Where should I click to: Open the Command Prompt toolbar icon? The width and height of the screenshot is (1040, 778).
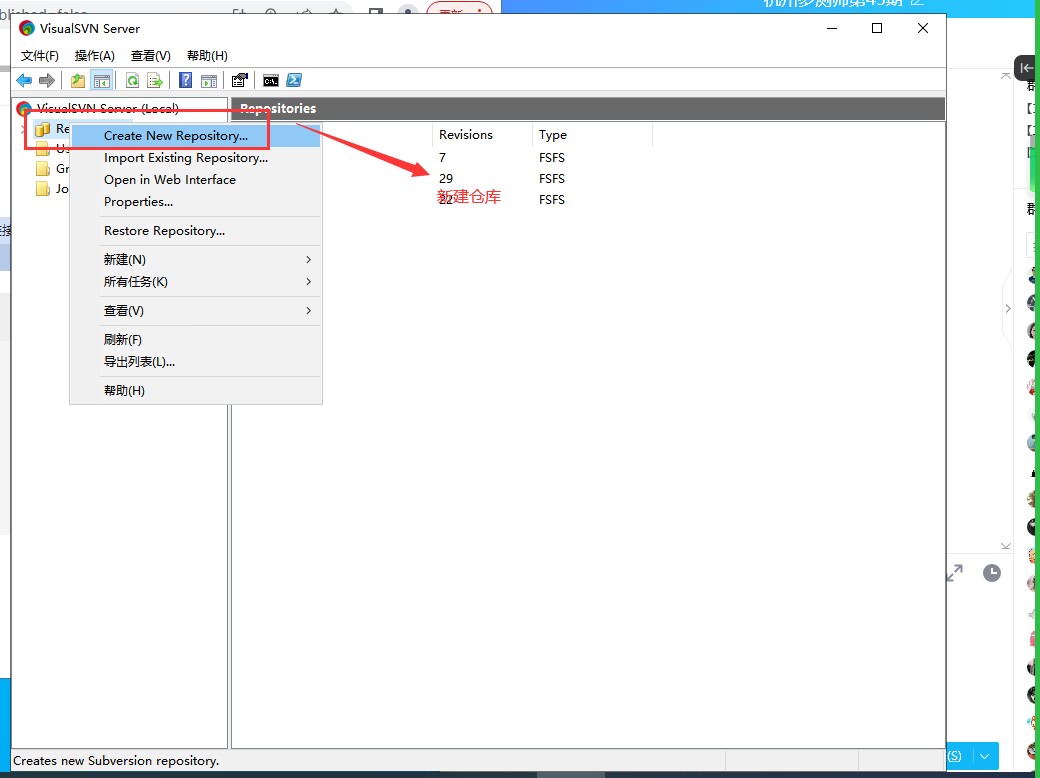[271, 80]
